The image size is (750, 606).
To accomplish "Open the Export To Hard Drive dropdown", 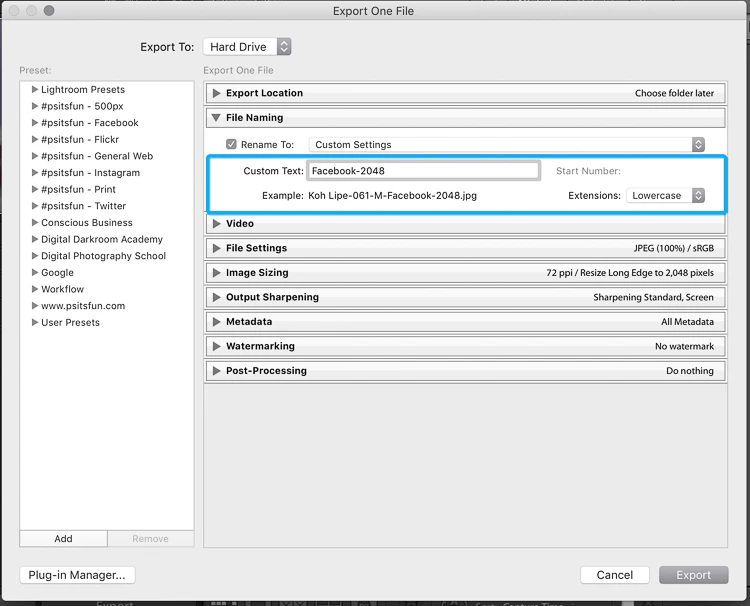I will (x=247, y=47).
